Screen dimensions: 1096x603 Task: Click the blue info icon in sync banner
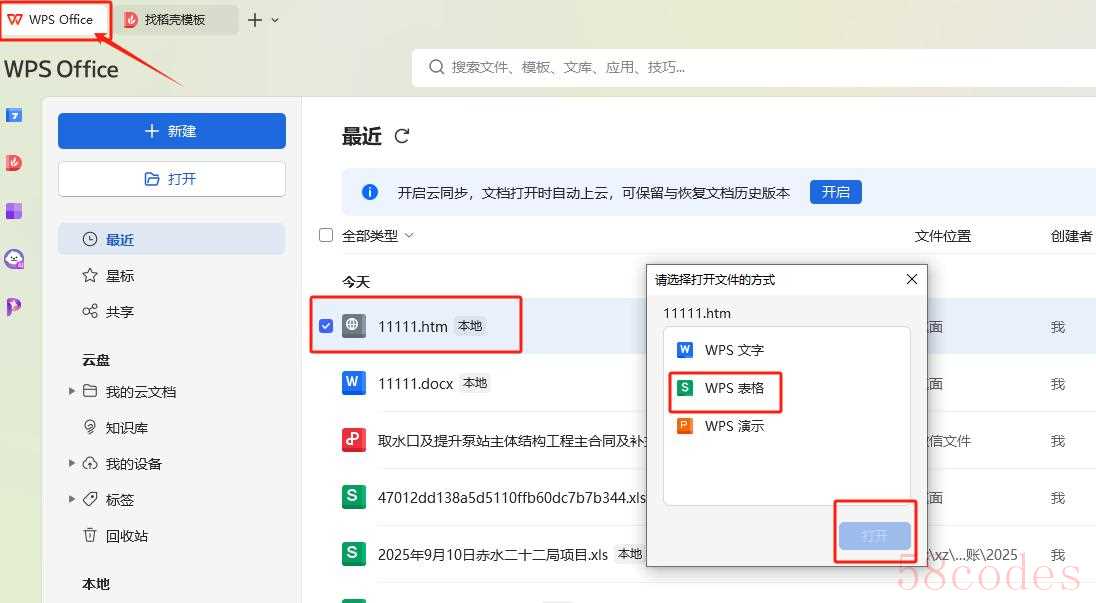(x=370, y=192)
